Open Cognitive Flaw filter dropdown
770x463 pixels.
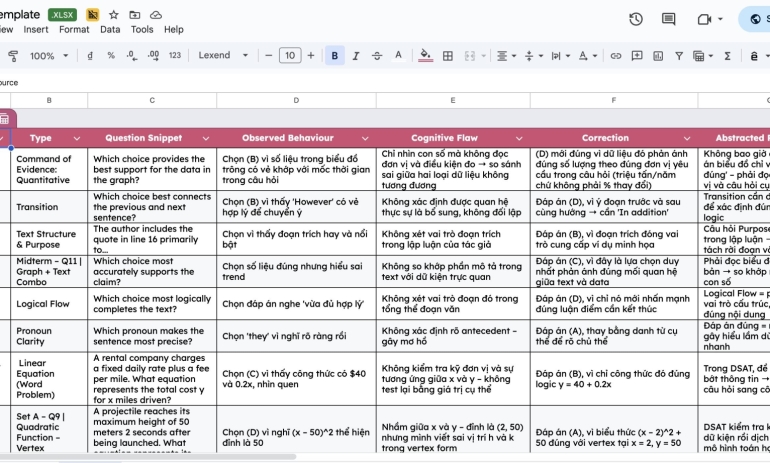coord(519,138)
